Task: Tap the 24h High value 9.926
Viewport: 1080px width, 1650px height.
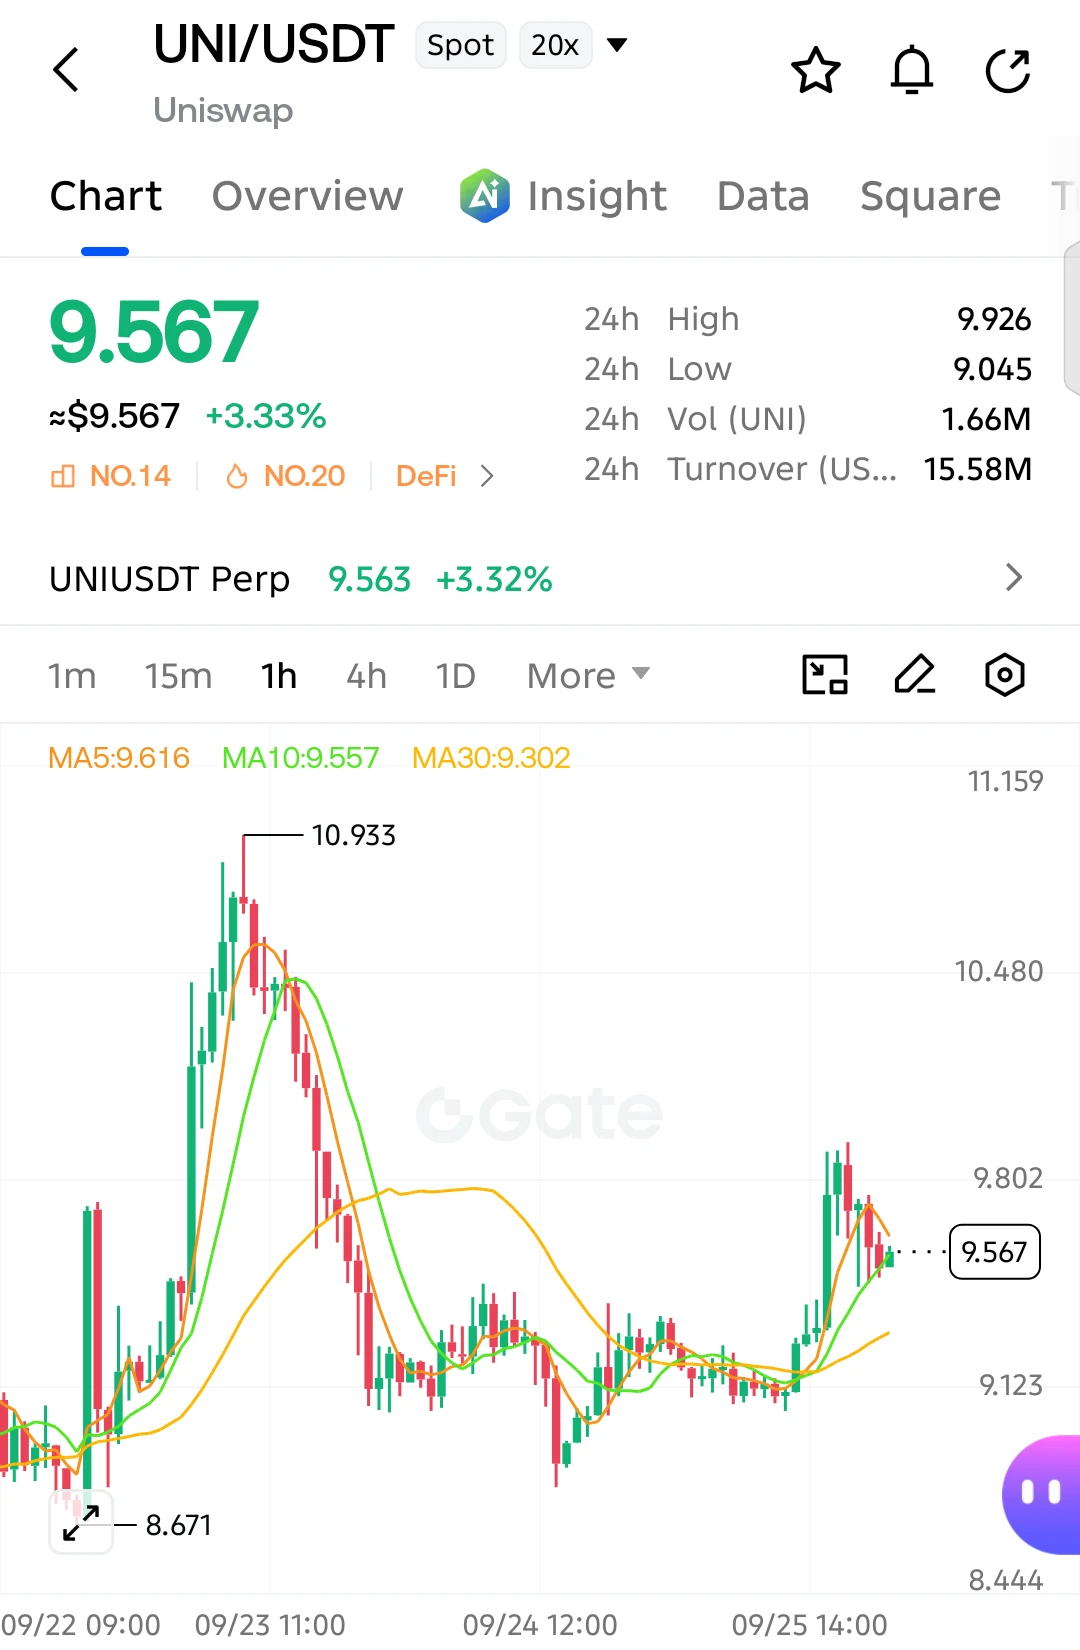Action: point(994,319)
